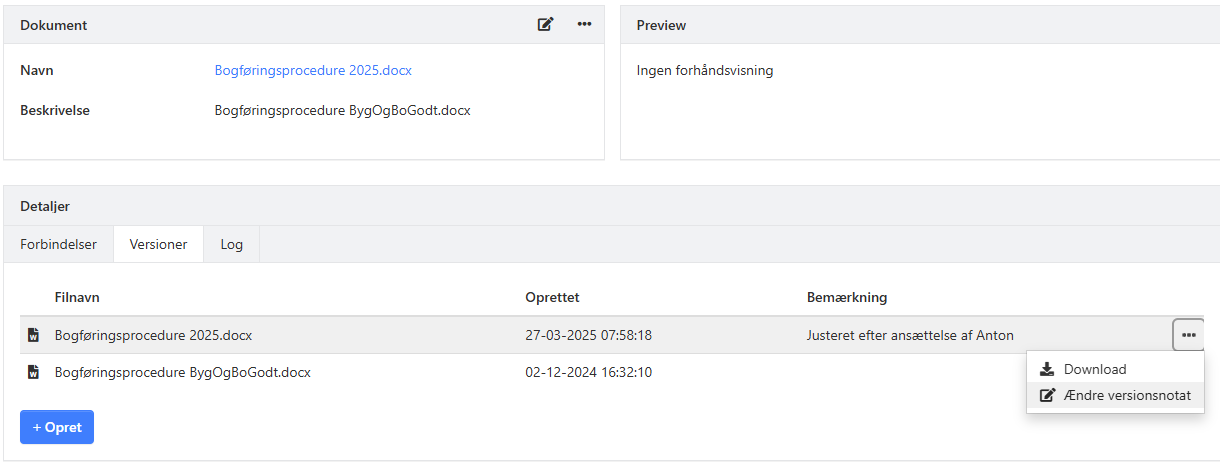Viewport: 1220px width, 462px height.
Task: Select the Bogføringsprocedure BygOgBoGodt.docx version row filename
Action: point(182,373)
